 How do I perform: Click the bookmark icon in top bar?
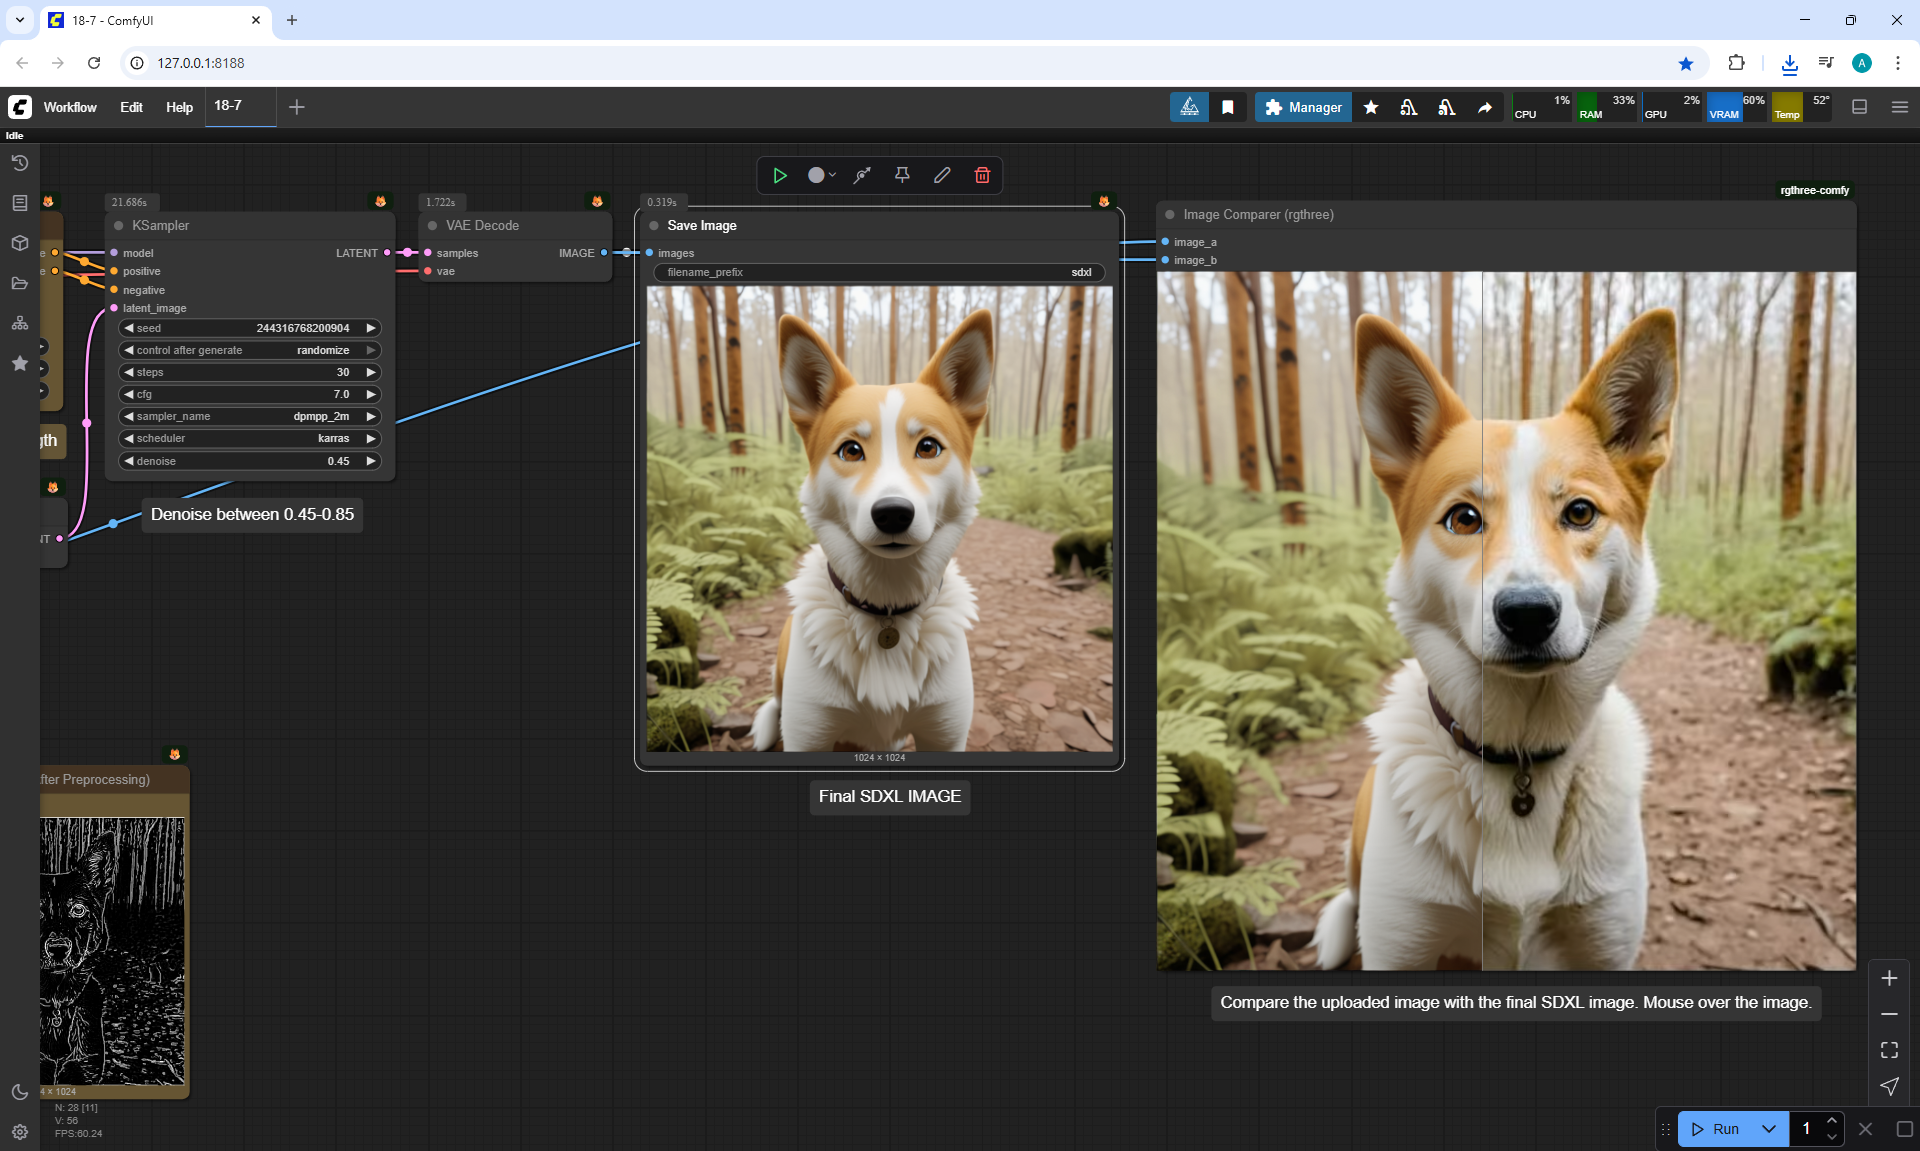coord(1227,107)
